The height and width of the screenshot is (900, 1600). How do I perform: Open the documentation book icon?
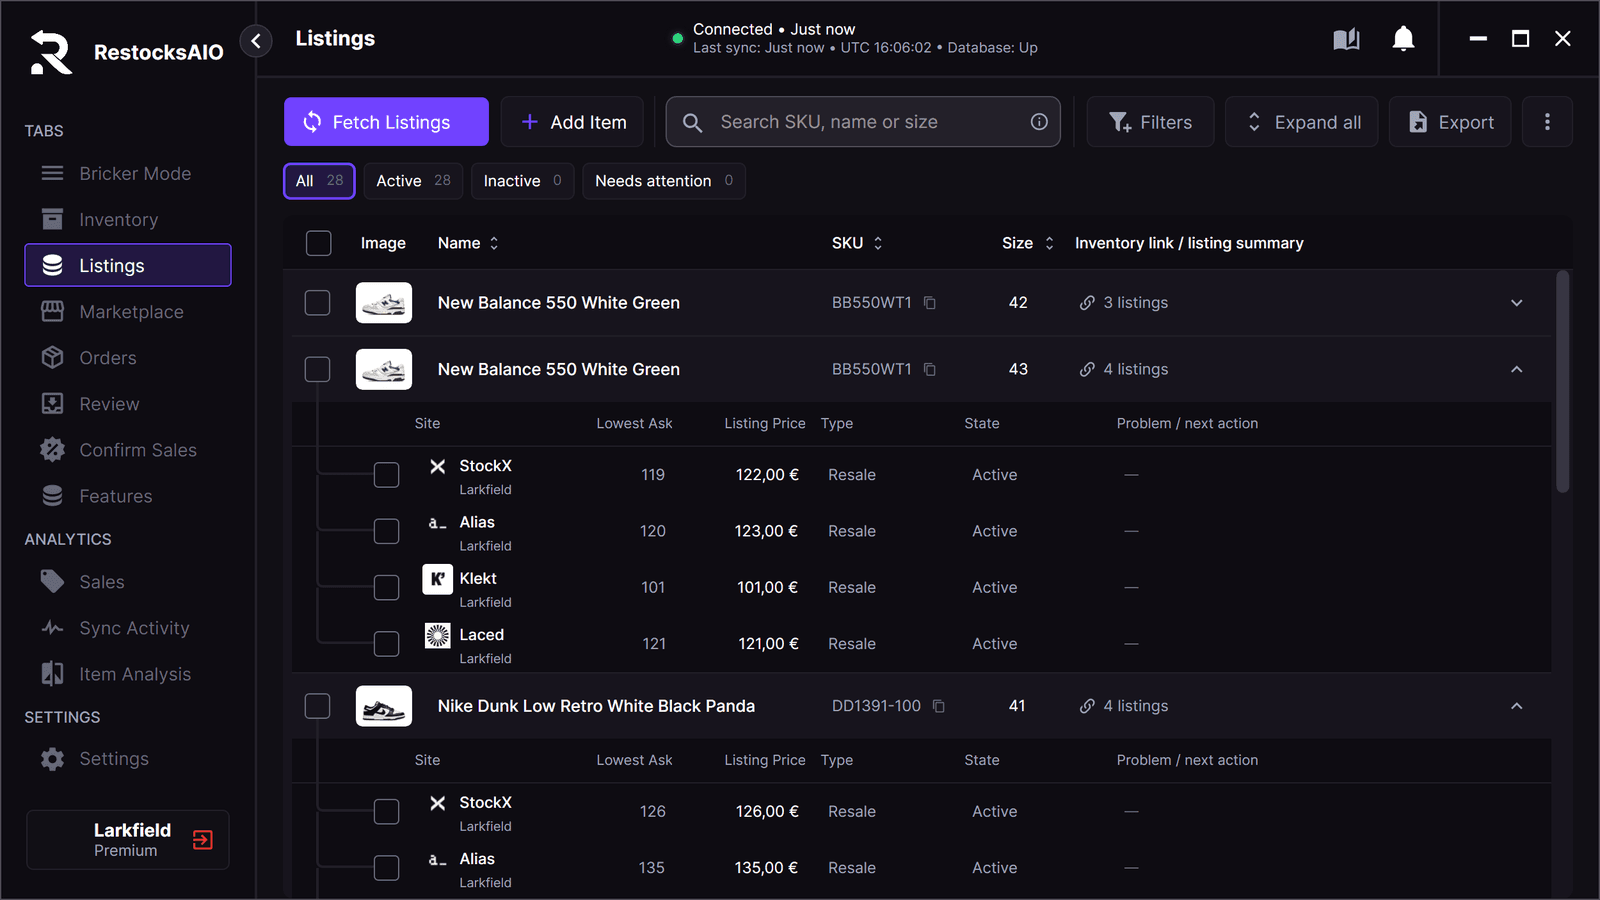pyautogui.click(x=1347, y=39)
